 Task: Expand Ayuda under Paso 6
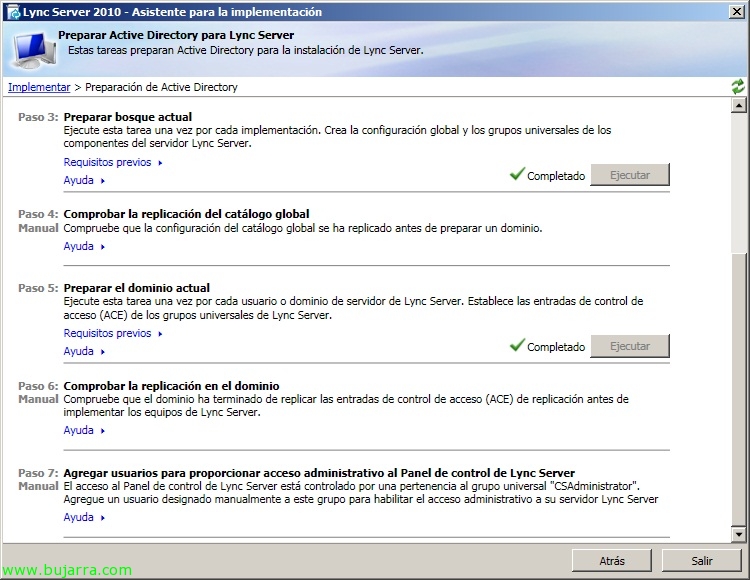(84, 430)
